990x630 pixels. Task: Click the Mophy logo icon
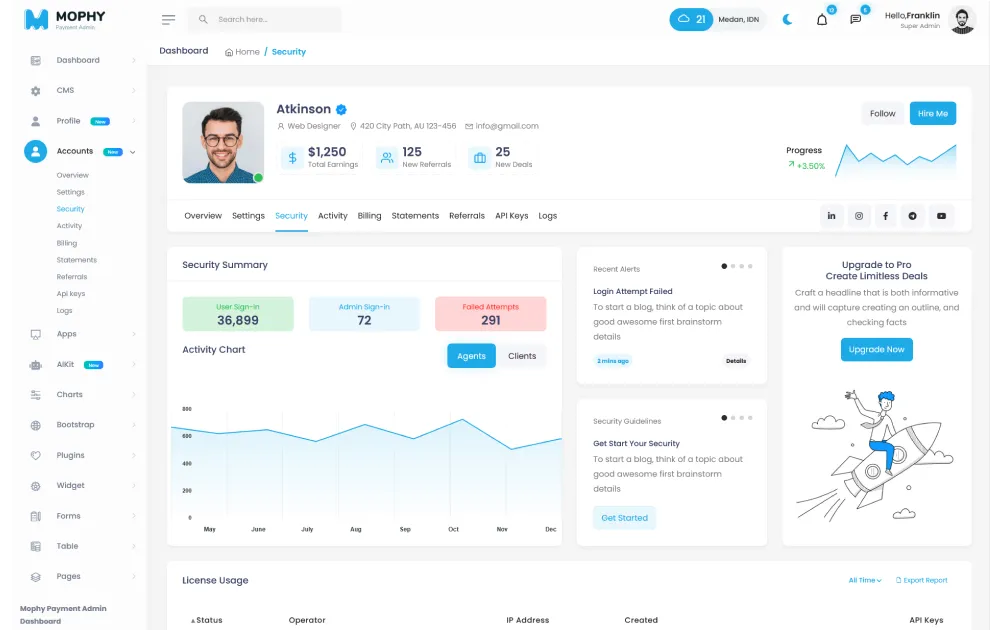pos(36,20)
